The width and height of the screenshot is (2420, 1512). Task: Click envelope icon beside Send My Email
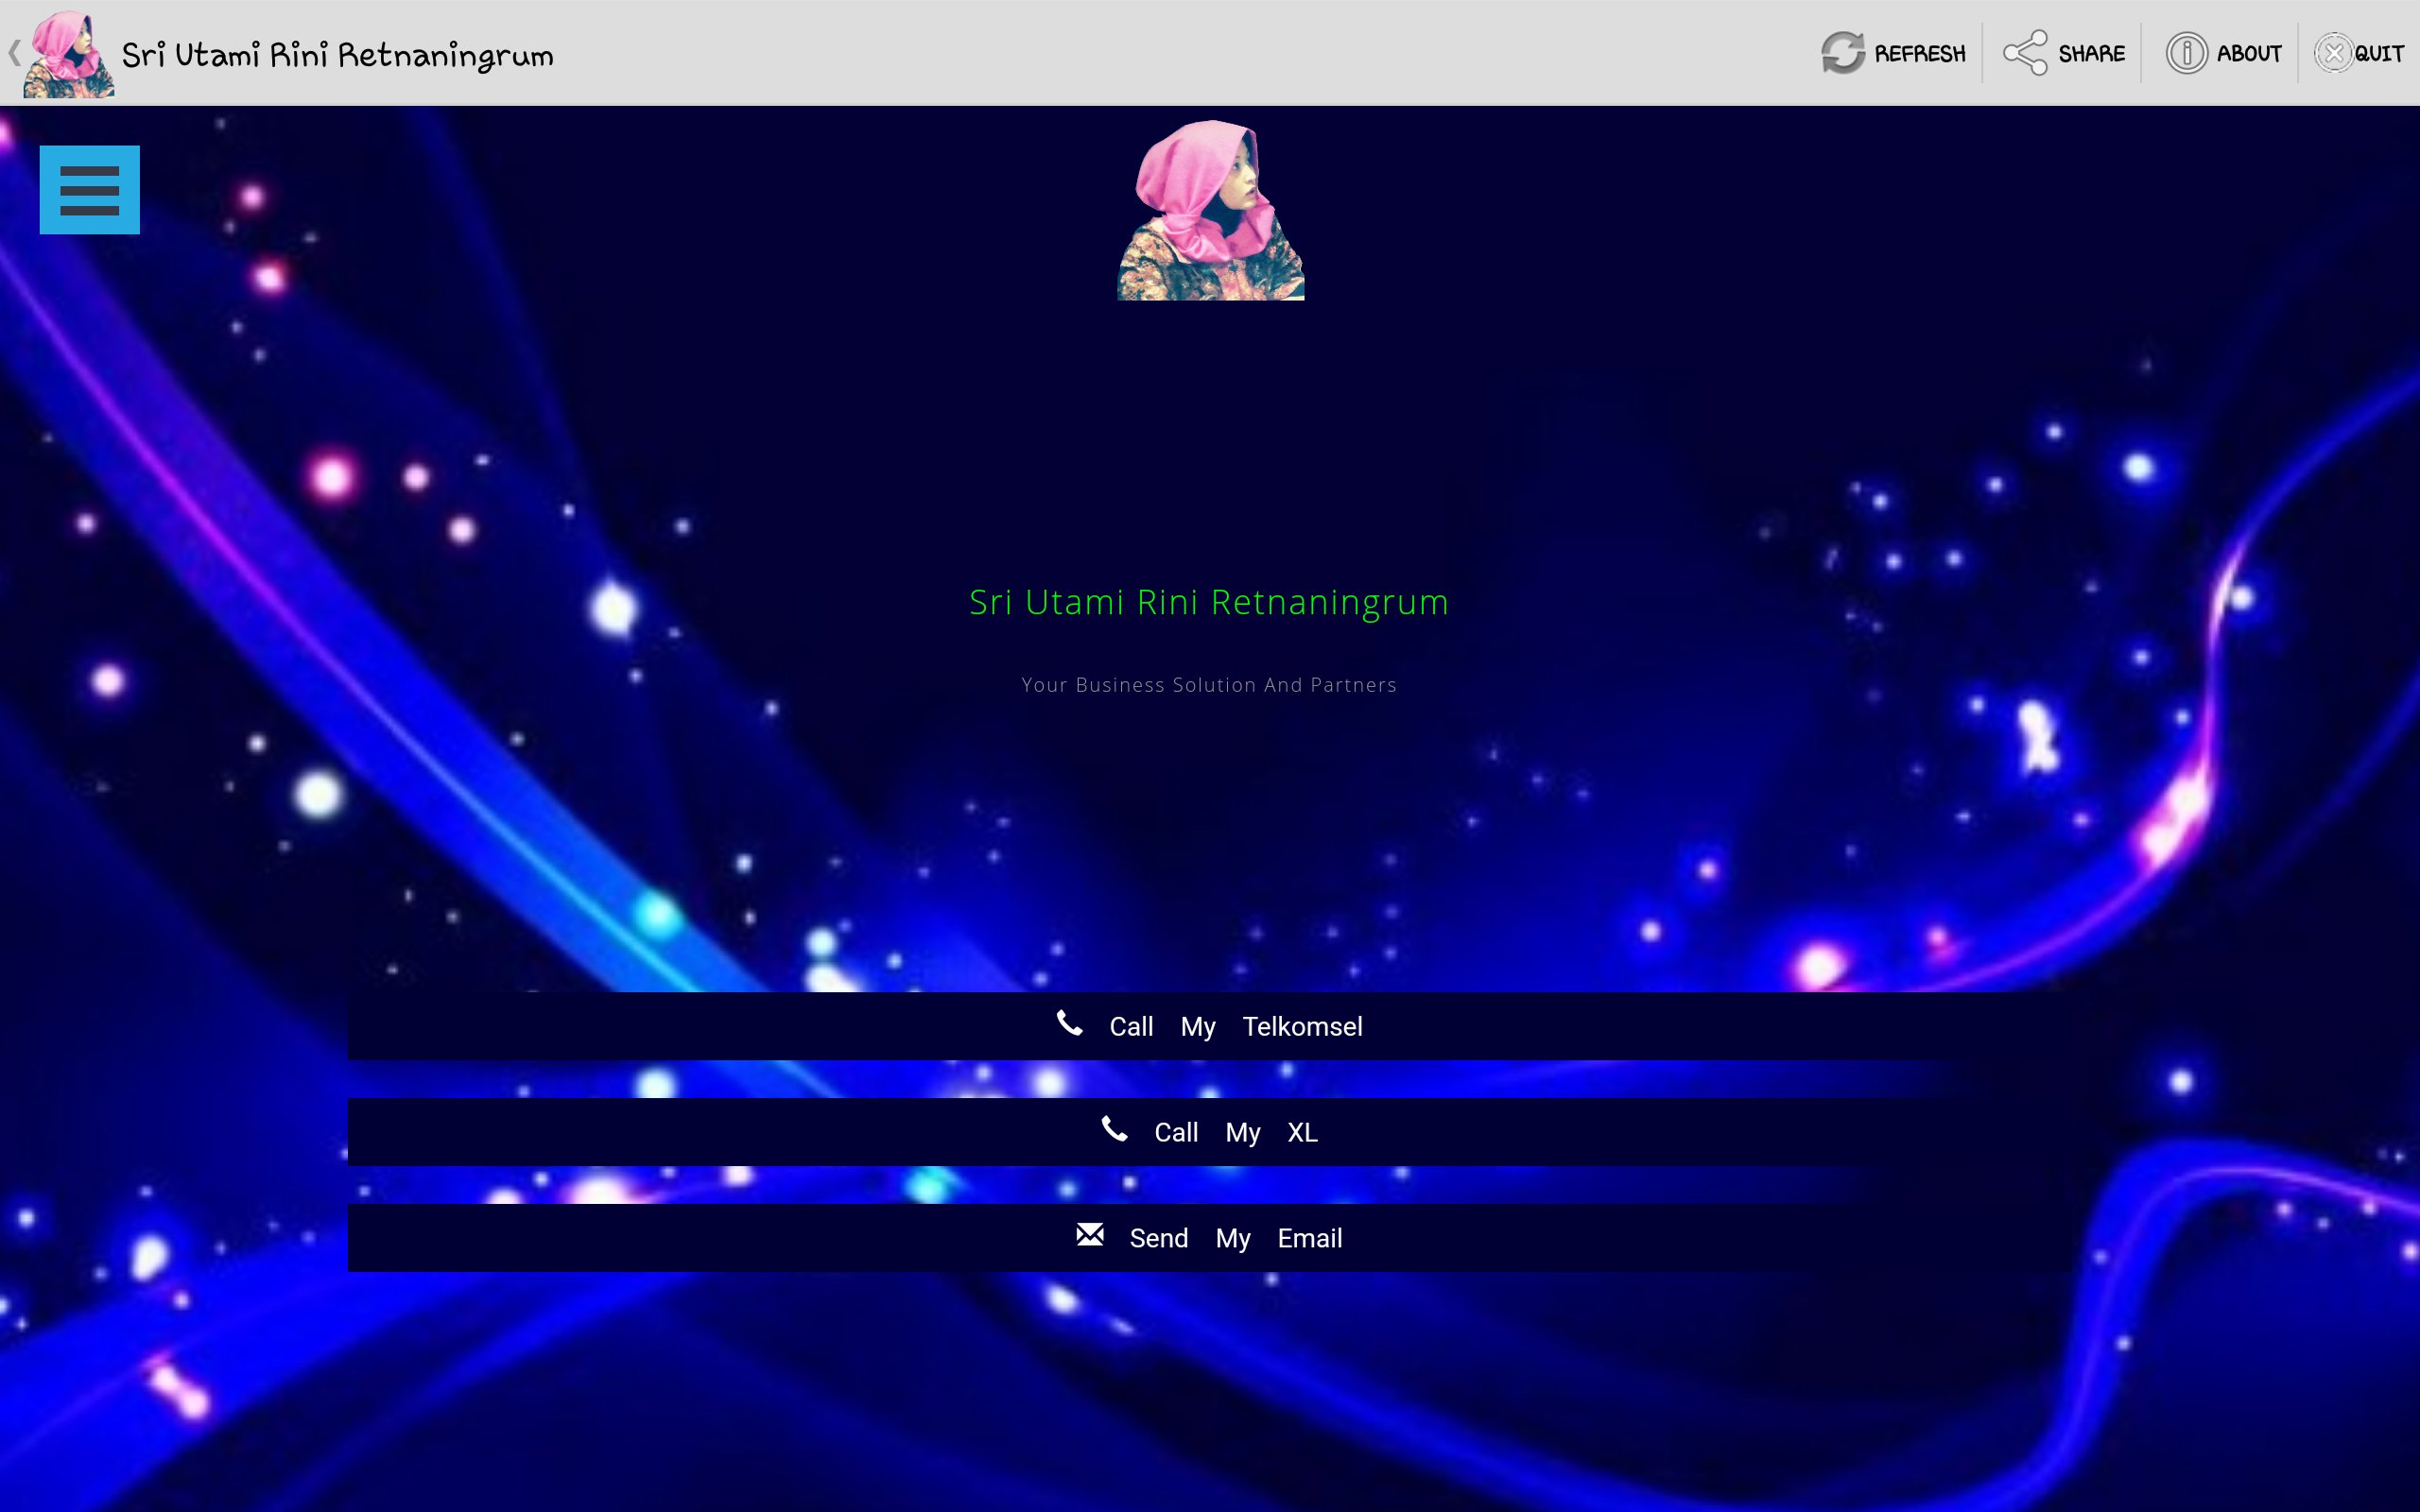tap(1089, 1235)
